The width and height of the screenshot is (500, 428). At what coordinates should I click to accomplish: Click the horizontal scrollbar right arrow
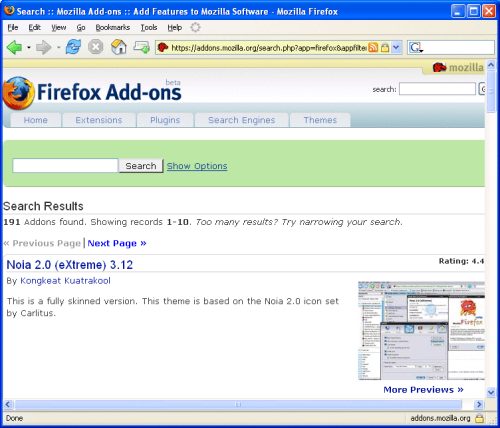coord(479,404)
